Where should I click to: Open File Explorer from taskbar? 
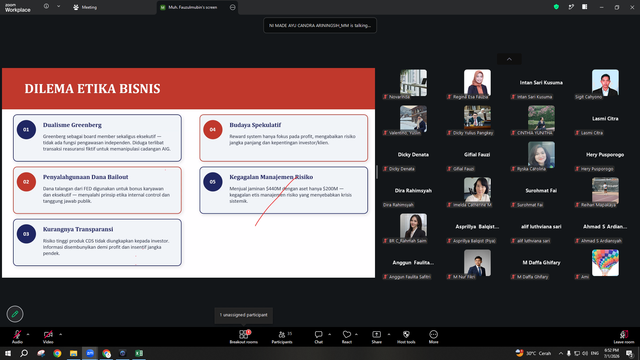(73, 353)
